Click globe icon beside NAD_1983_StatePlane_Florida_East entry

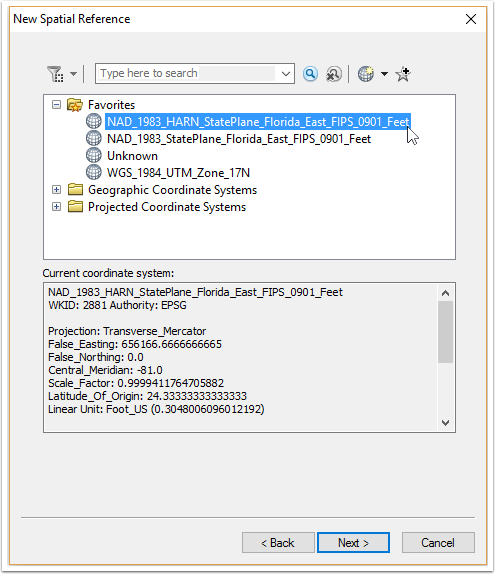(94, 138)
